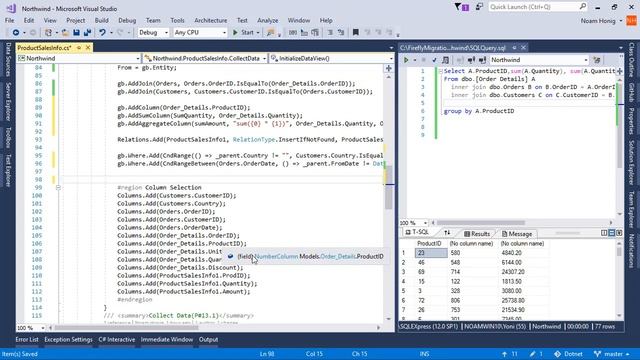Screen dimensions: 640x360
Task: Open the code editor 100 % zoom dropdown
Action: tap(31, 328)
